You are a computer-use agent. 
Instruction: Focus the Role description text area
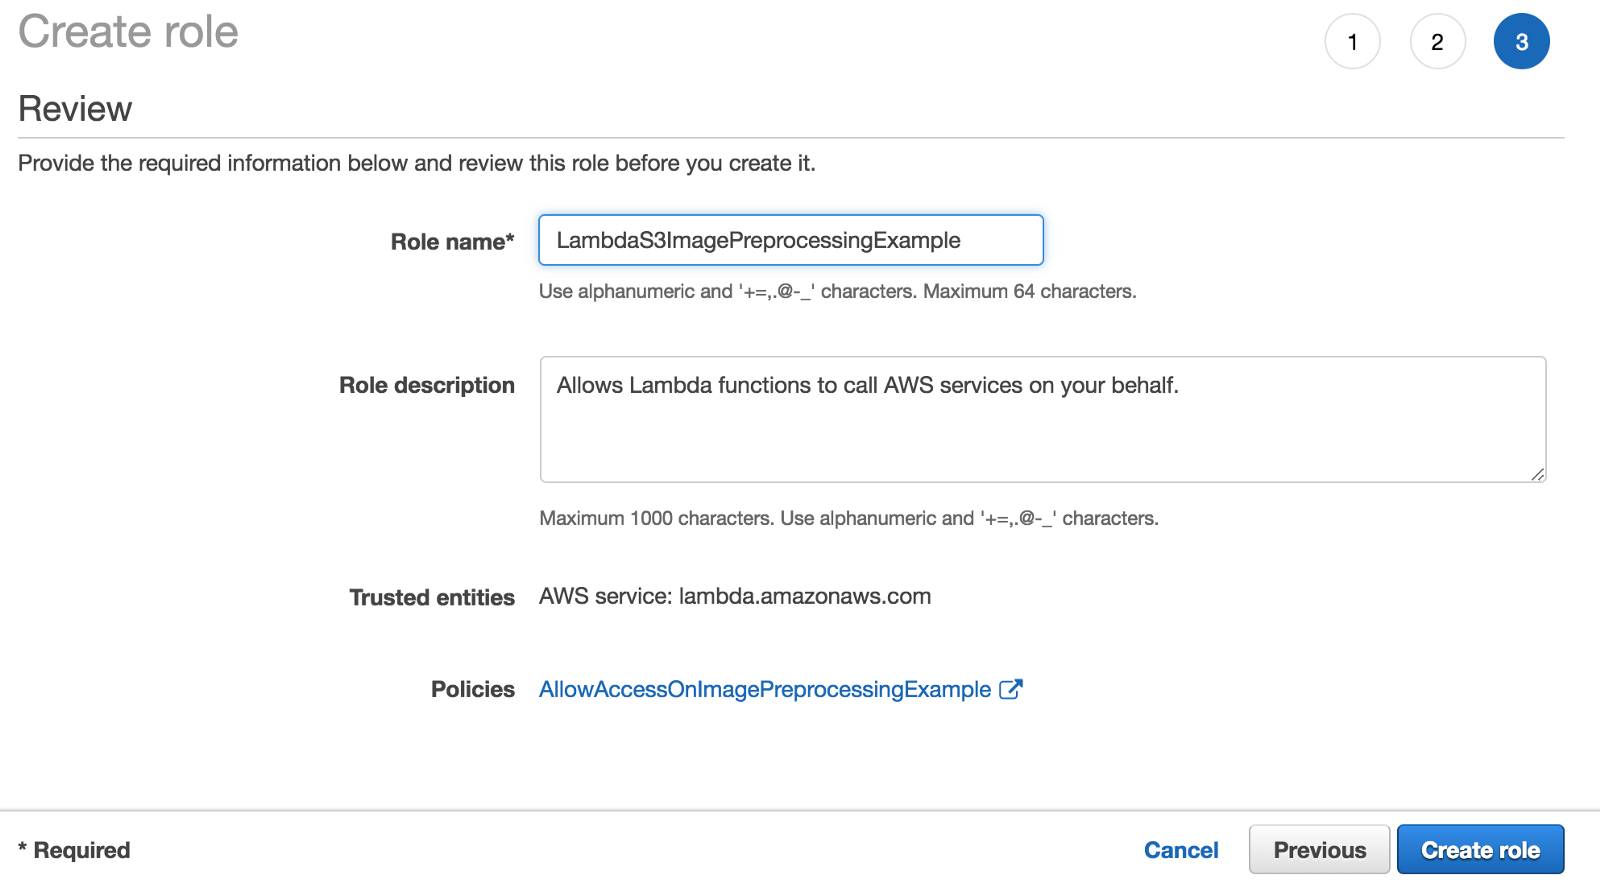point(1042,419)
